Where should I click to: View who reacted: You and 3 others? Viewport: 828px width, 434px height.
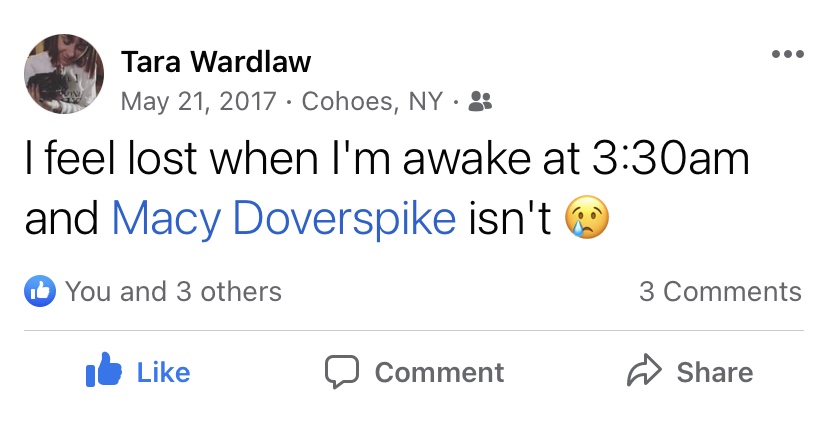point(173,291)
